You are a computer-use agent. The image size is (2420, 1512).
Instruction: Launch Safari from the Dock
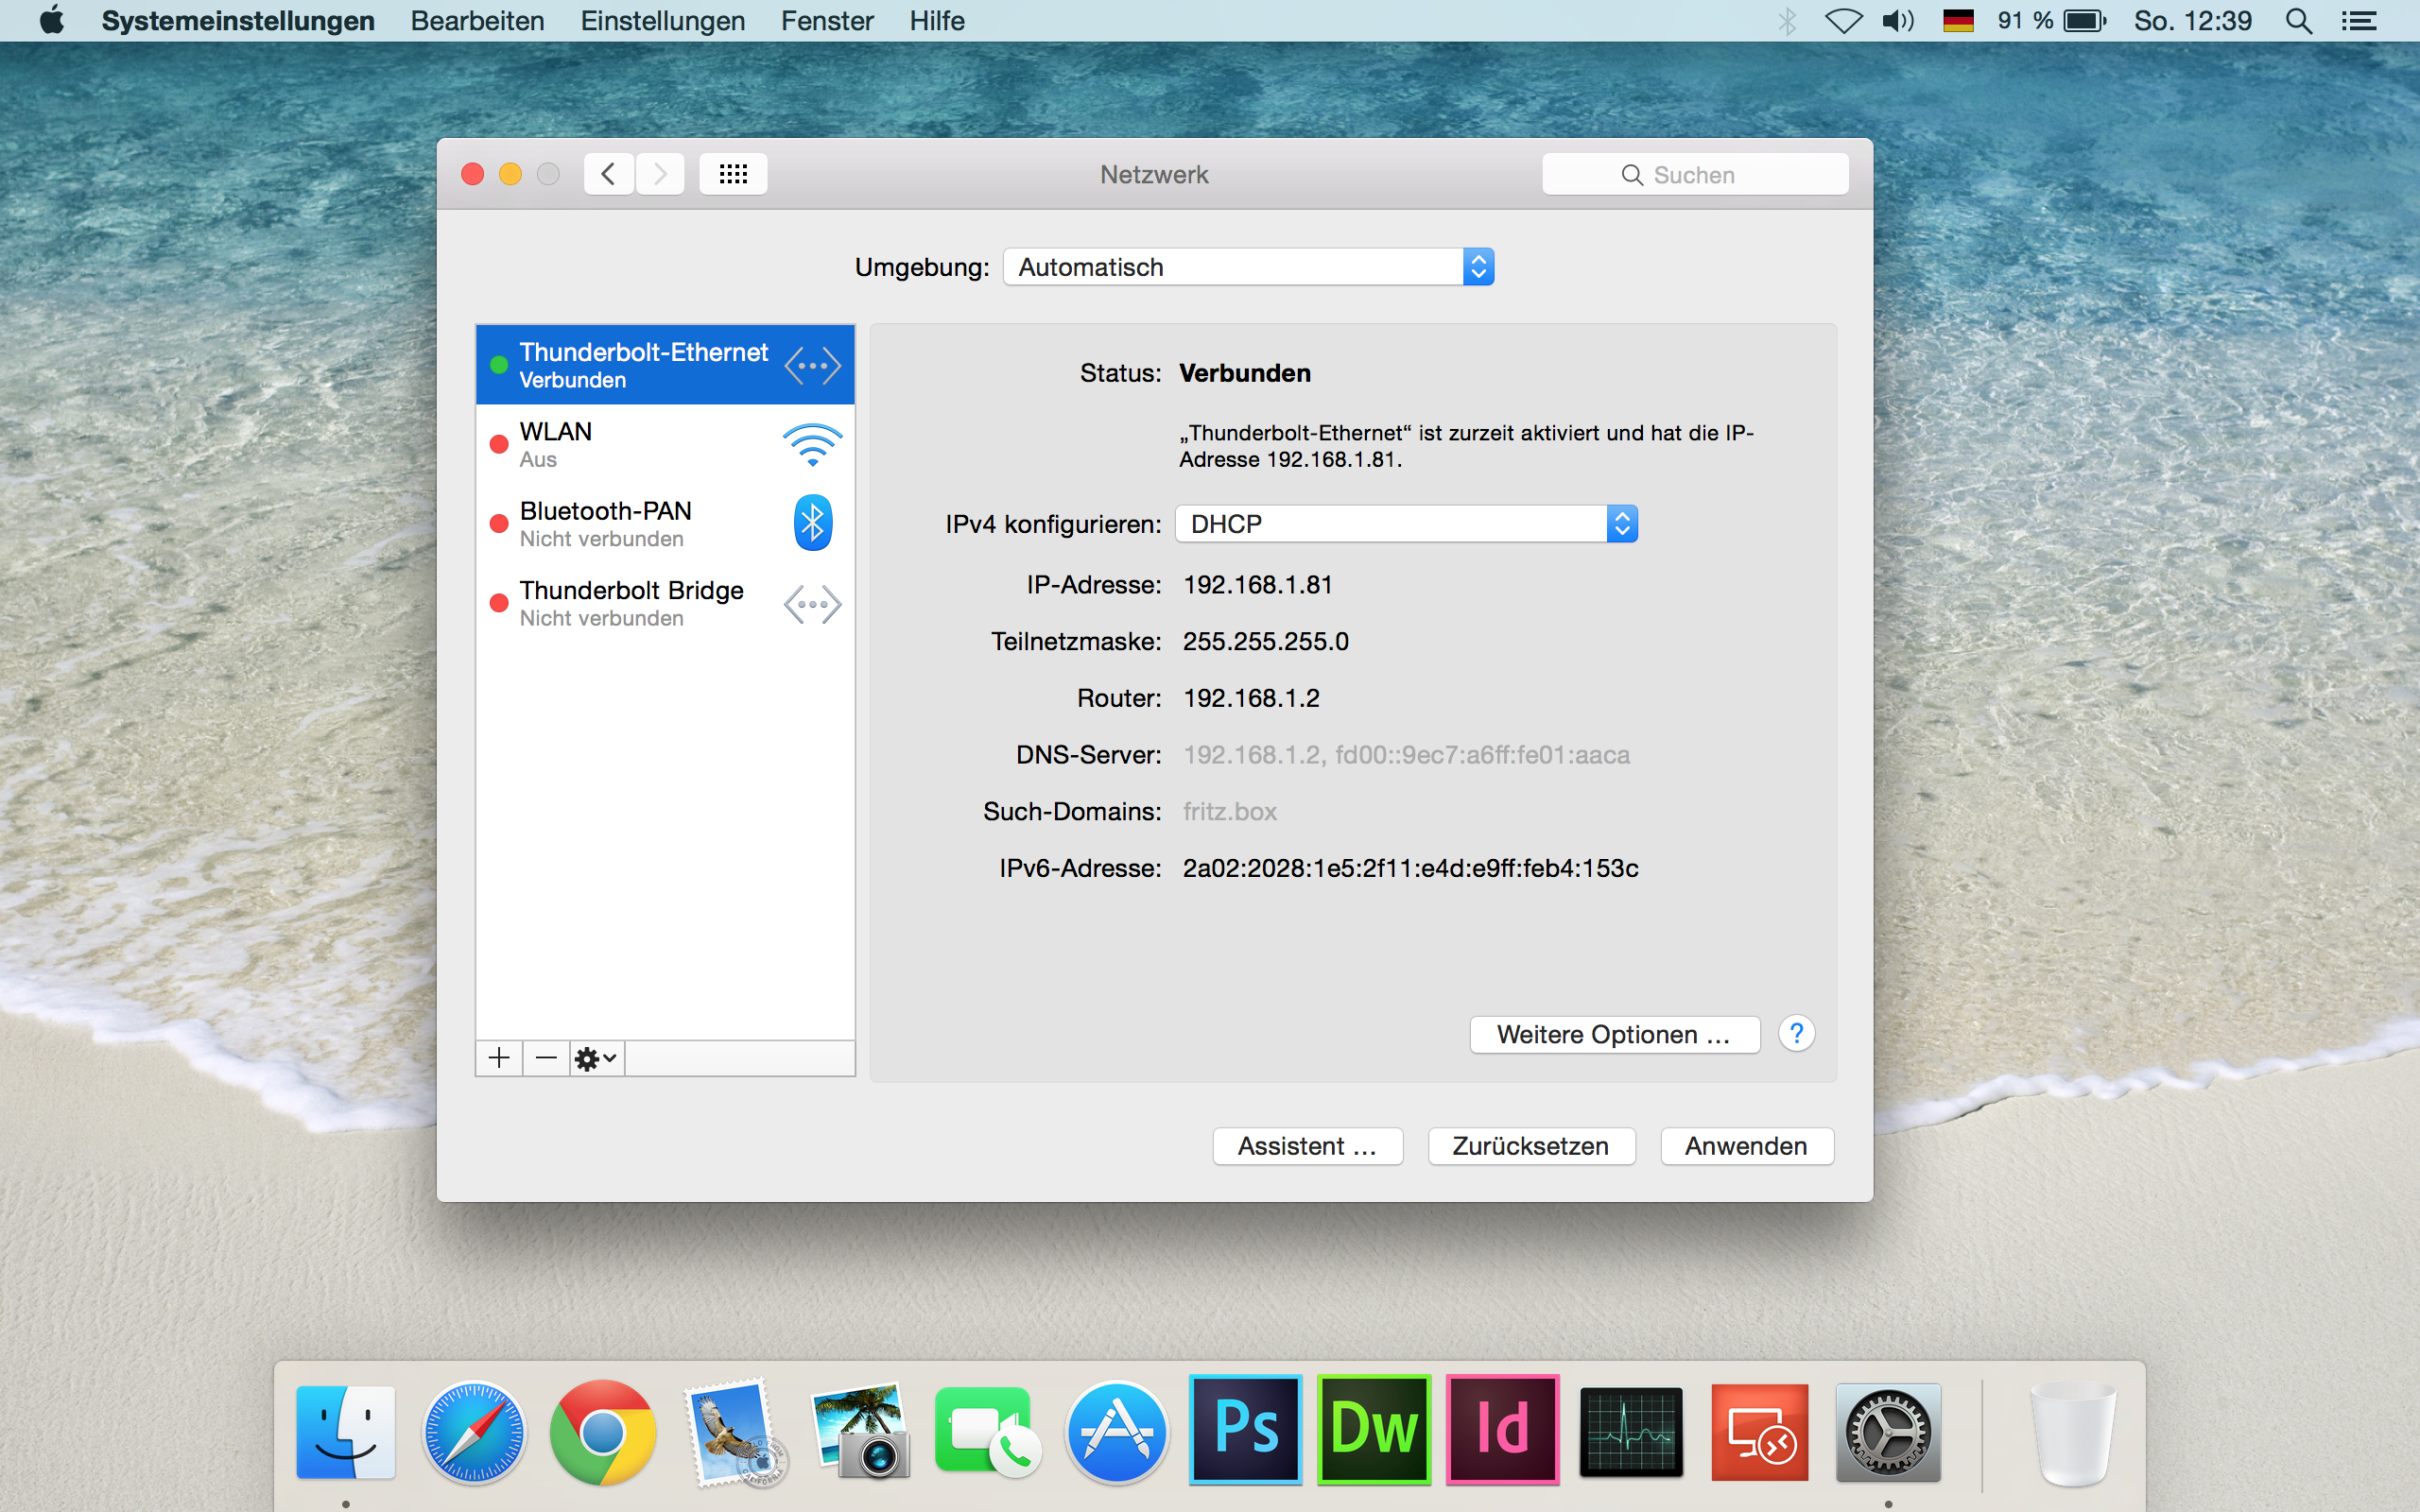pos(474,1431)
